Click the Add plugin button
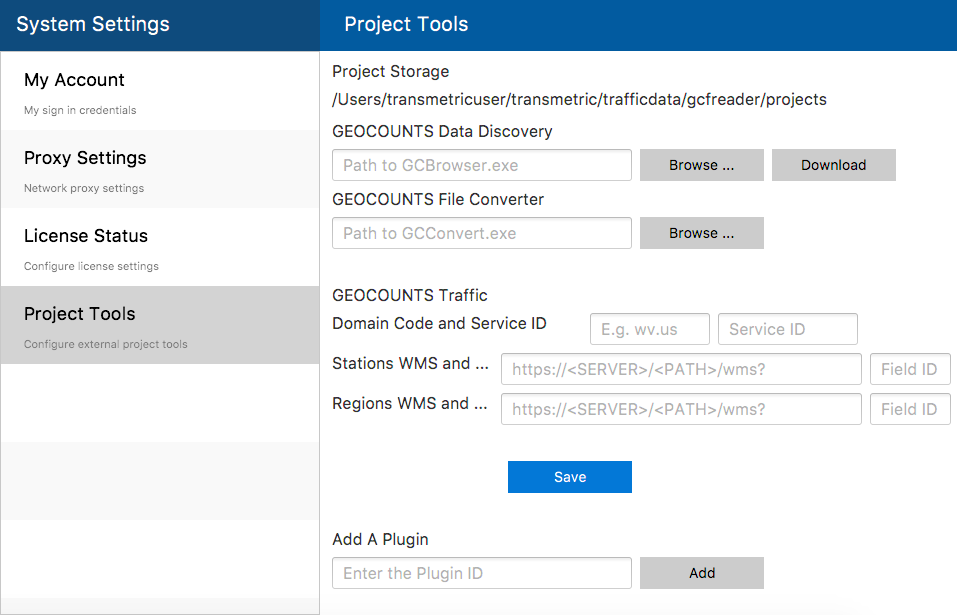 (701, 573)
